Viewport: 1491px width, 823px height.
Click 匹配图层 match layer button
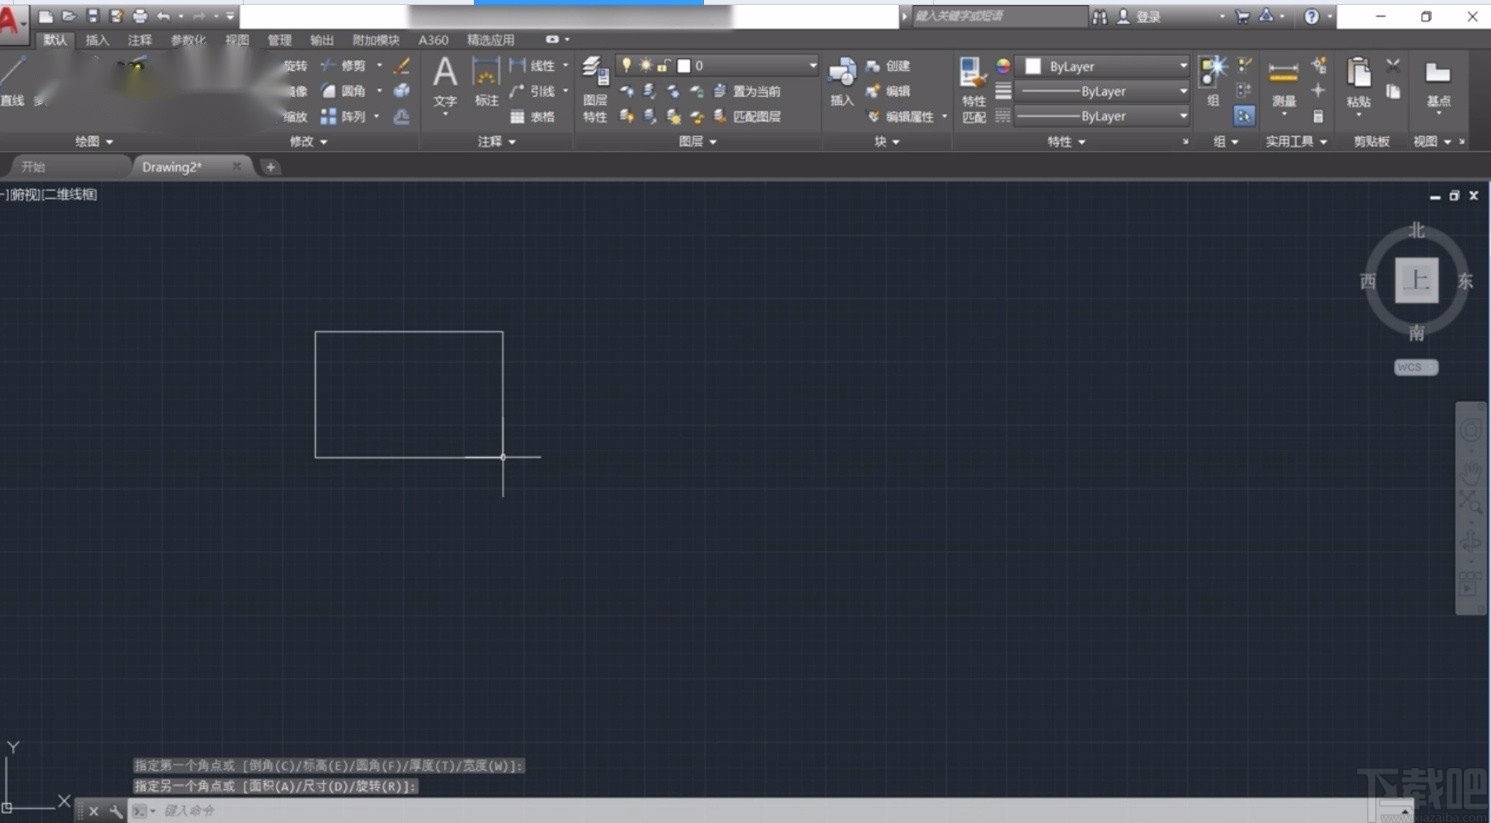coord(747,117)
